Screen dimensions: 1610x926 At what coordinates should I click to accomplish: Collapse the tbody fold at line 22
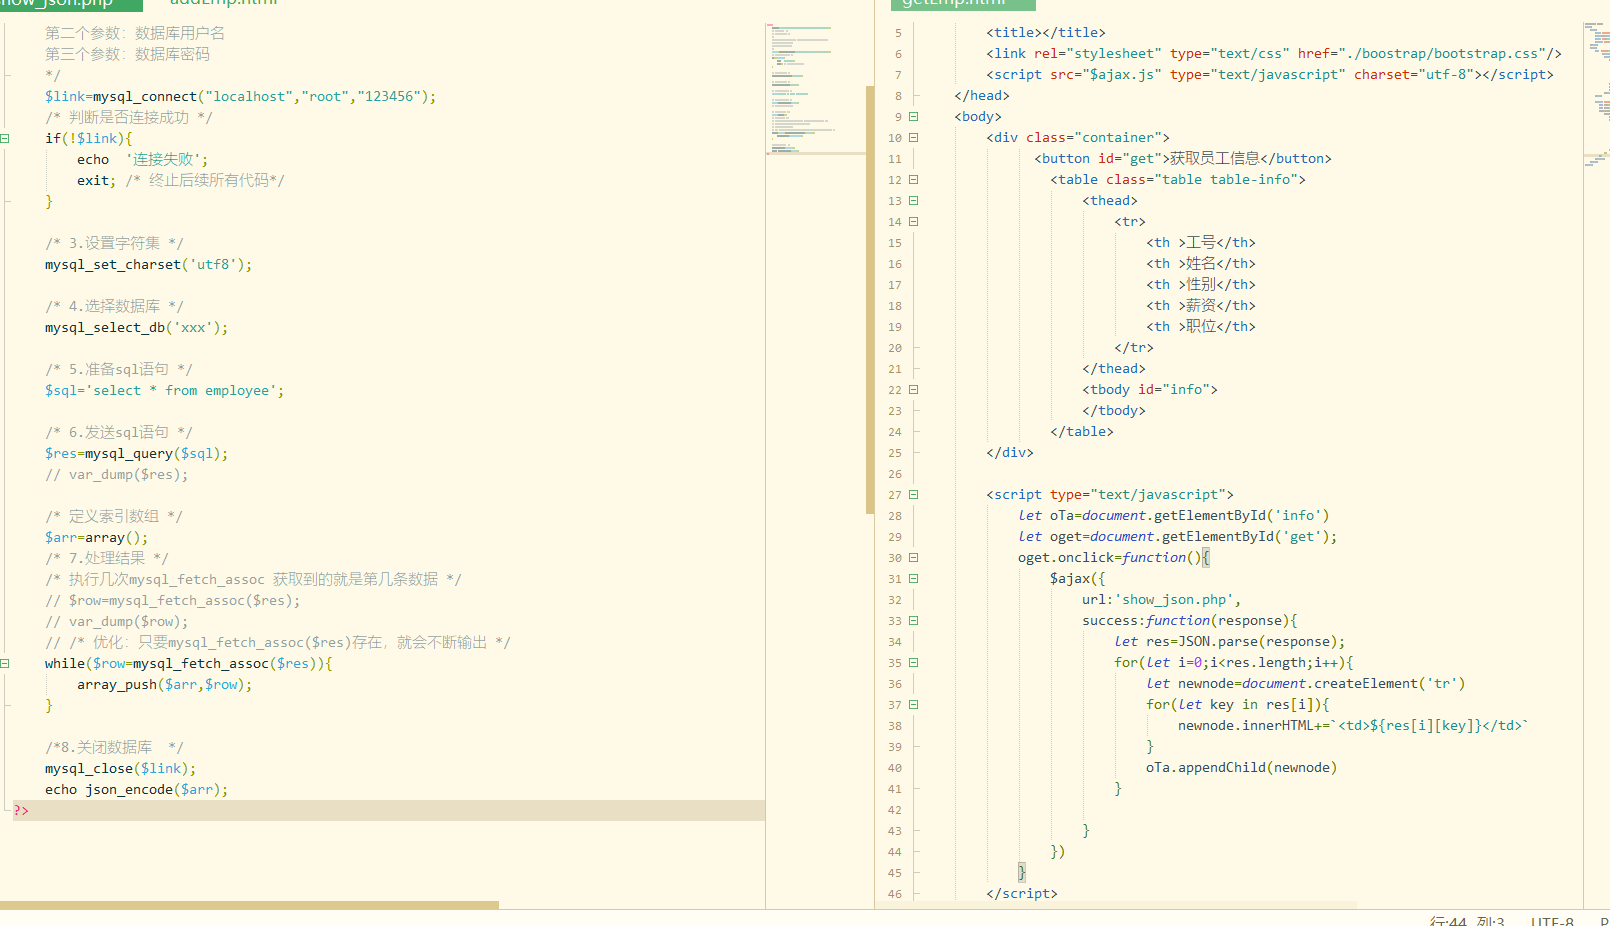[913, 390]
